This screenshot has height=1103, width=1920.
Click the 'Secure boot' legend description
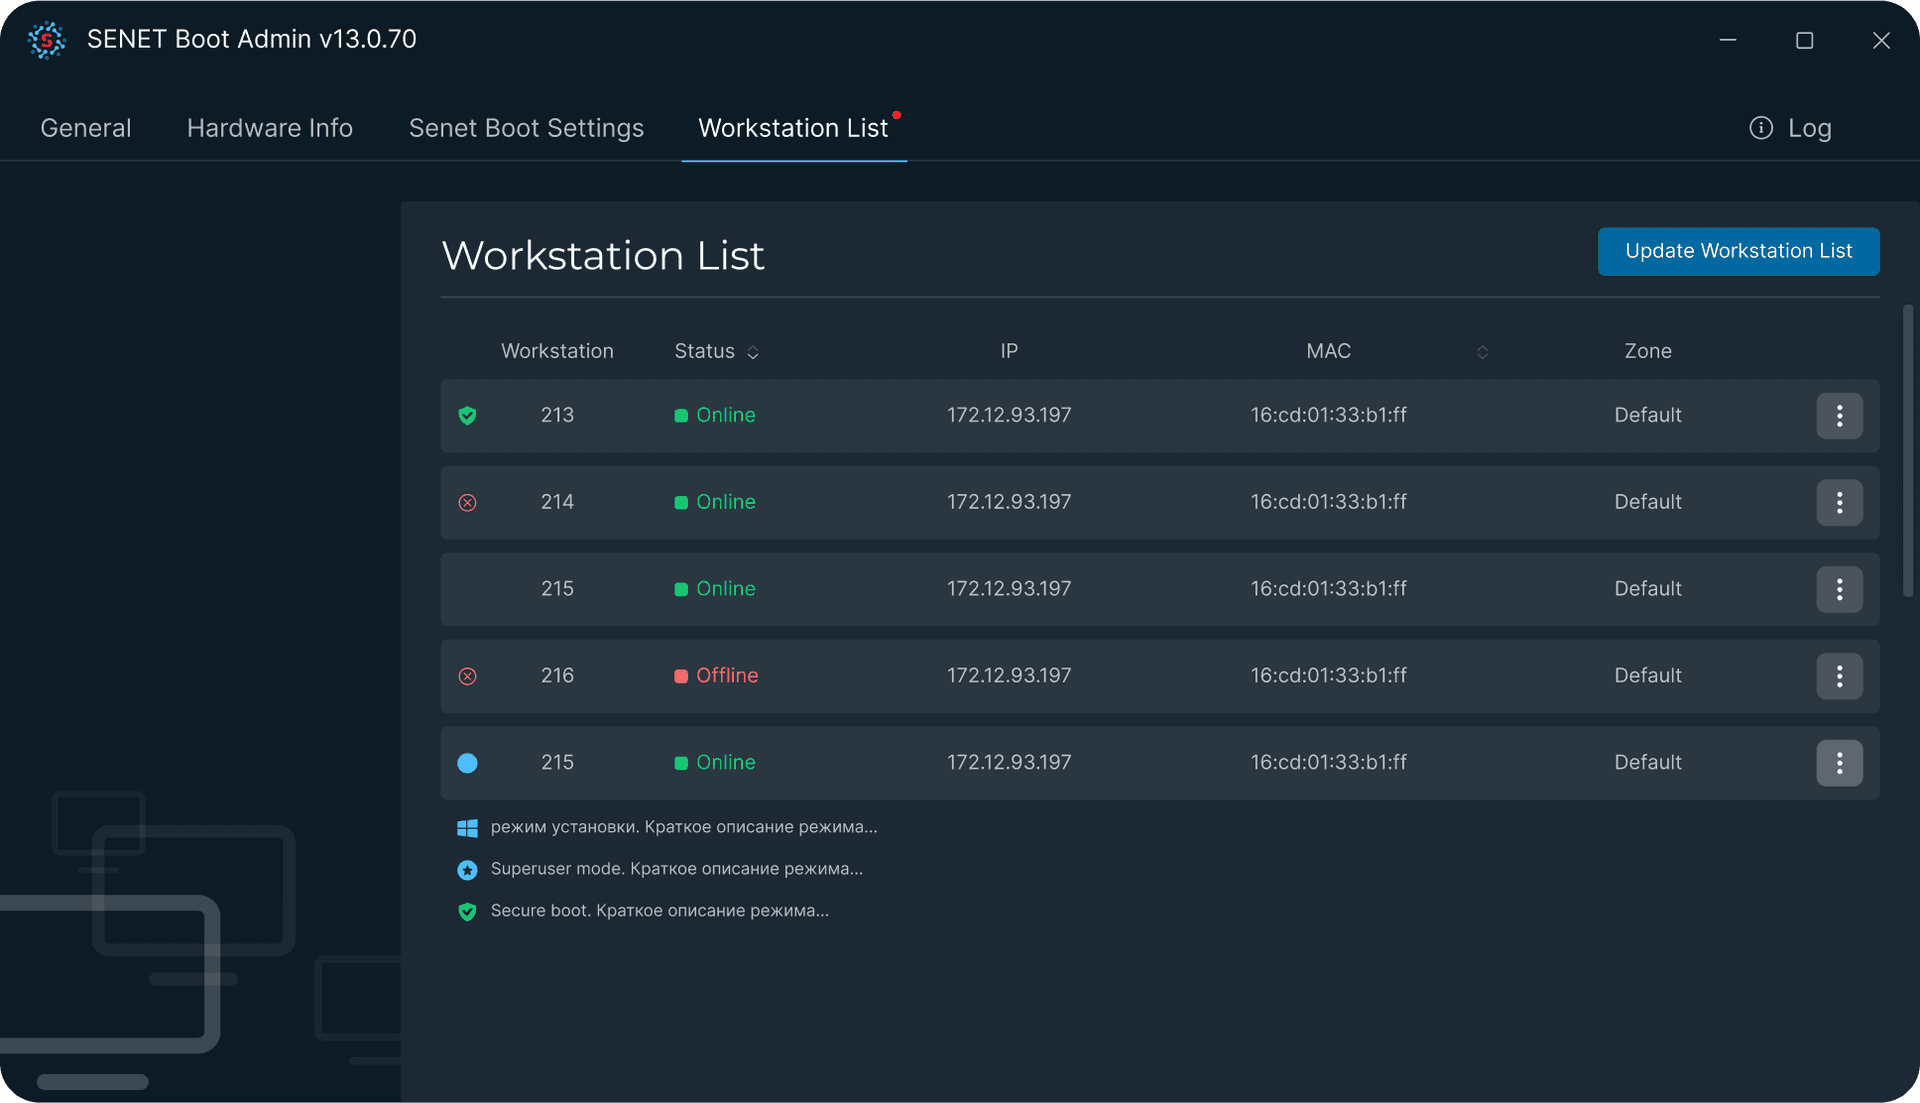pyautogui.click(x=660, y=911)
